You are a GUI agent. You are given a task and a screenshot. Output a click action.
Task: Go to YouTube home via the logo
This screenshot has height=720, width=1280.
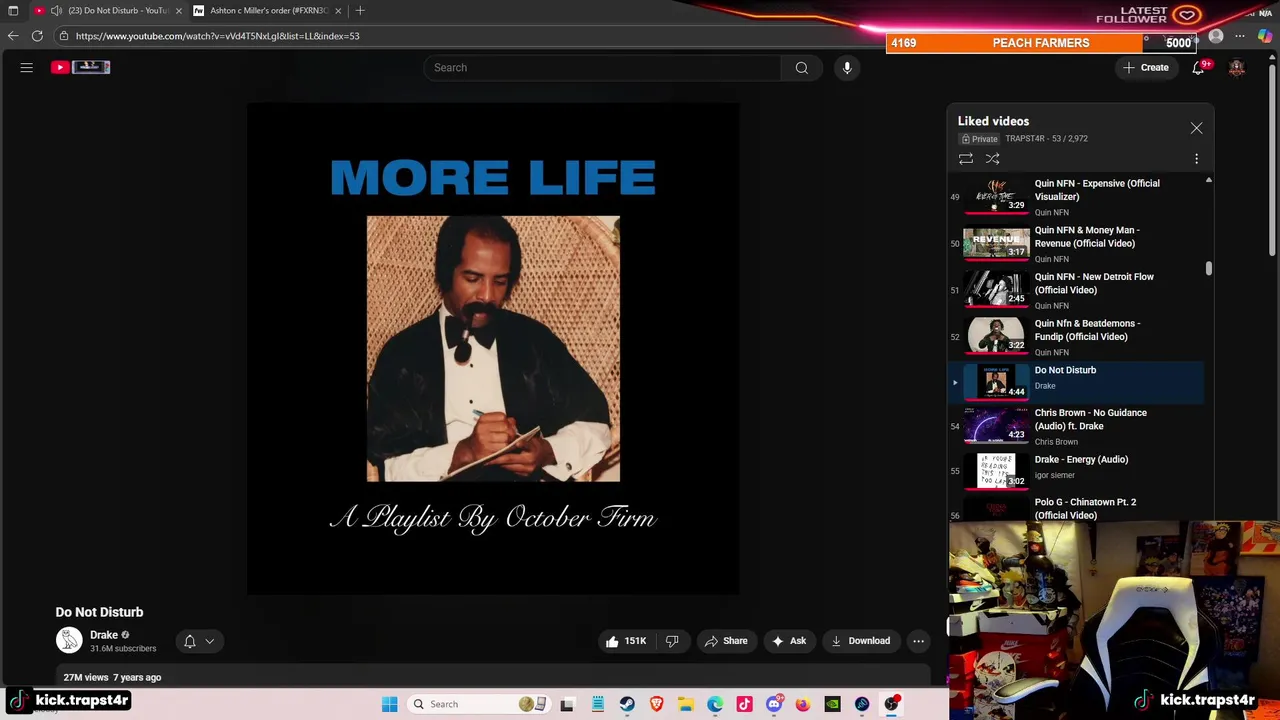click(80, 67)
